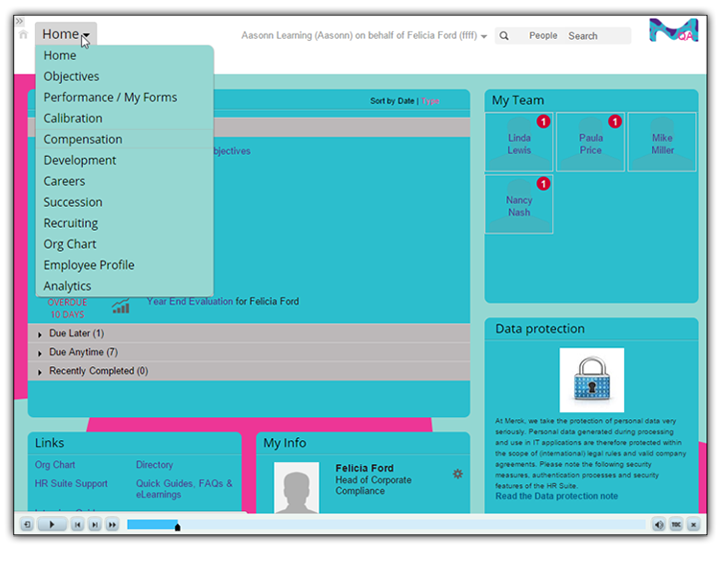
Task: Select Compensation from the Home menu
Action: click(x=83, y=139)
